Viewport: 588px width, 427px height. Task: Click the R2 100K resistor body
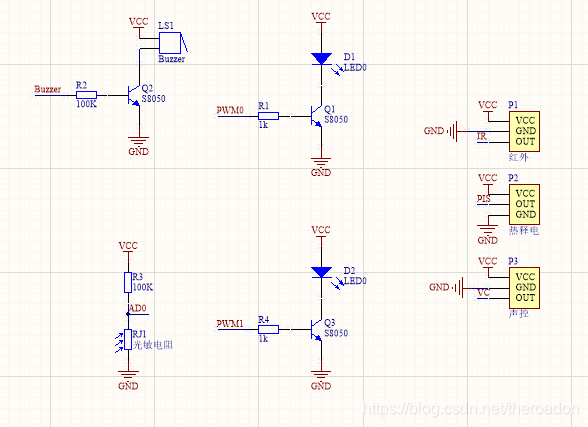click(87, 95)
